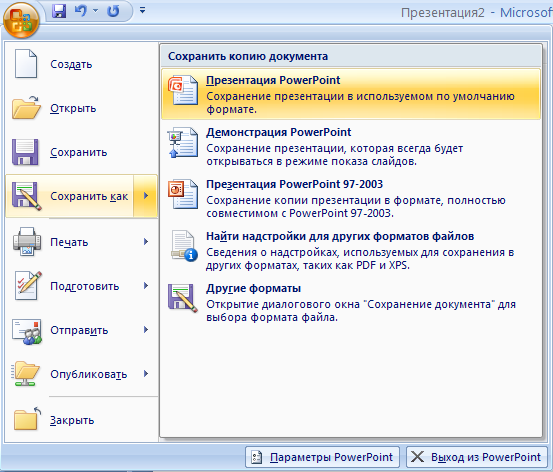Screen dimensions: 553x472
Task: Click the Параметры PowerPoint button
Action: pyautogui.click(x=322, y=457)
